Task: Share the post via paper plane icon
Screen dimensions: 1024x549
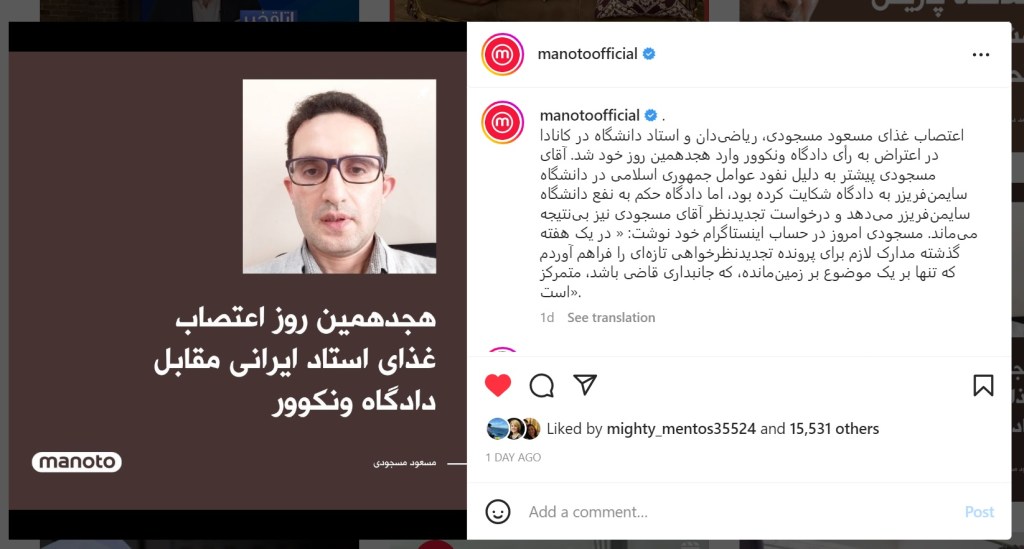Action: click(584, 385)
